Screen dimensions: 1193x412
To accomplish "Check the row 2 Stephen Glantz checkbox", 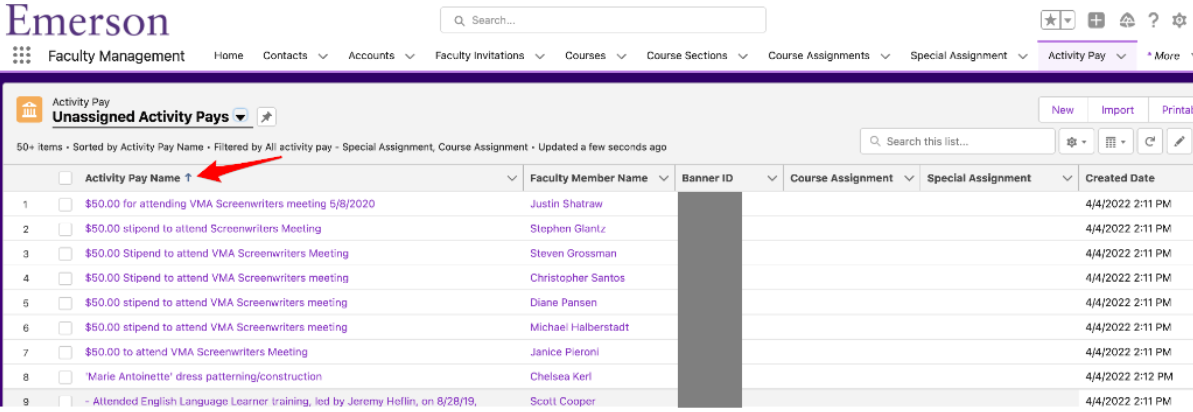I will [65, 229].
